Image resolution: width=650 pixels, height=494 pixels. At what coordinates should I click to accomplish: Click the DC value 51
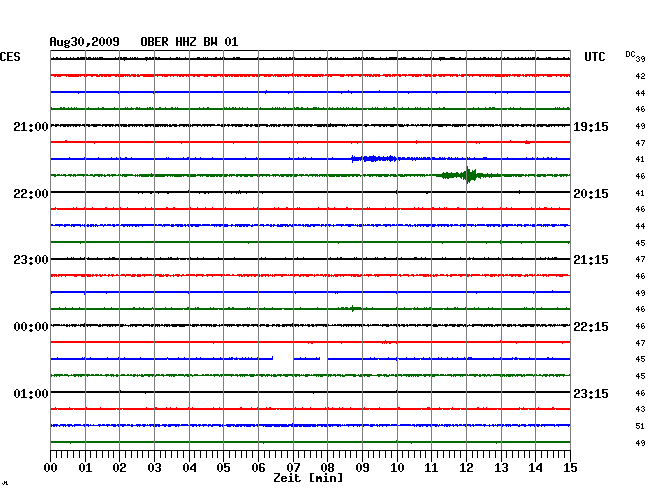pyautogui.click(x=640, y=426)
